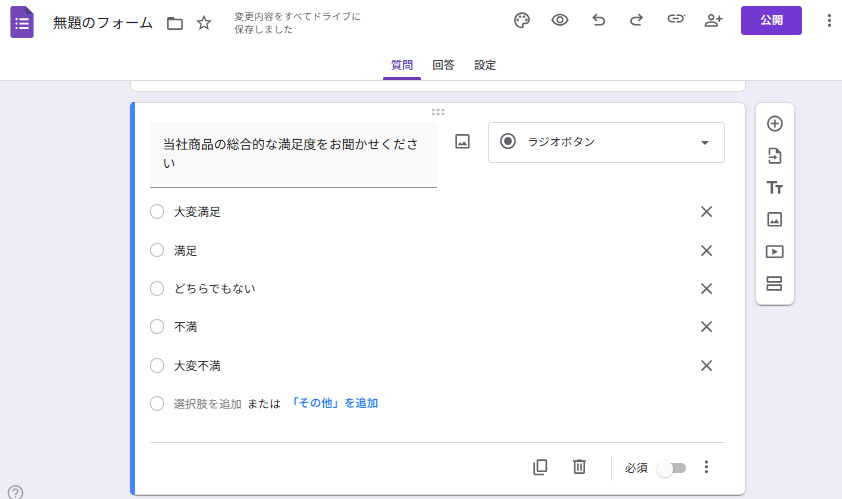
Task: Select the どちらでもない radio option
Action: 157,289
